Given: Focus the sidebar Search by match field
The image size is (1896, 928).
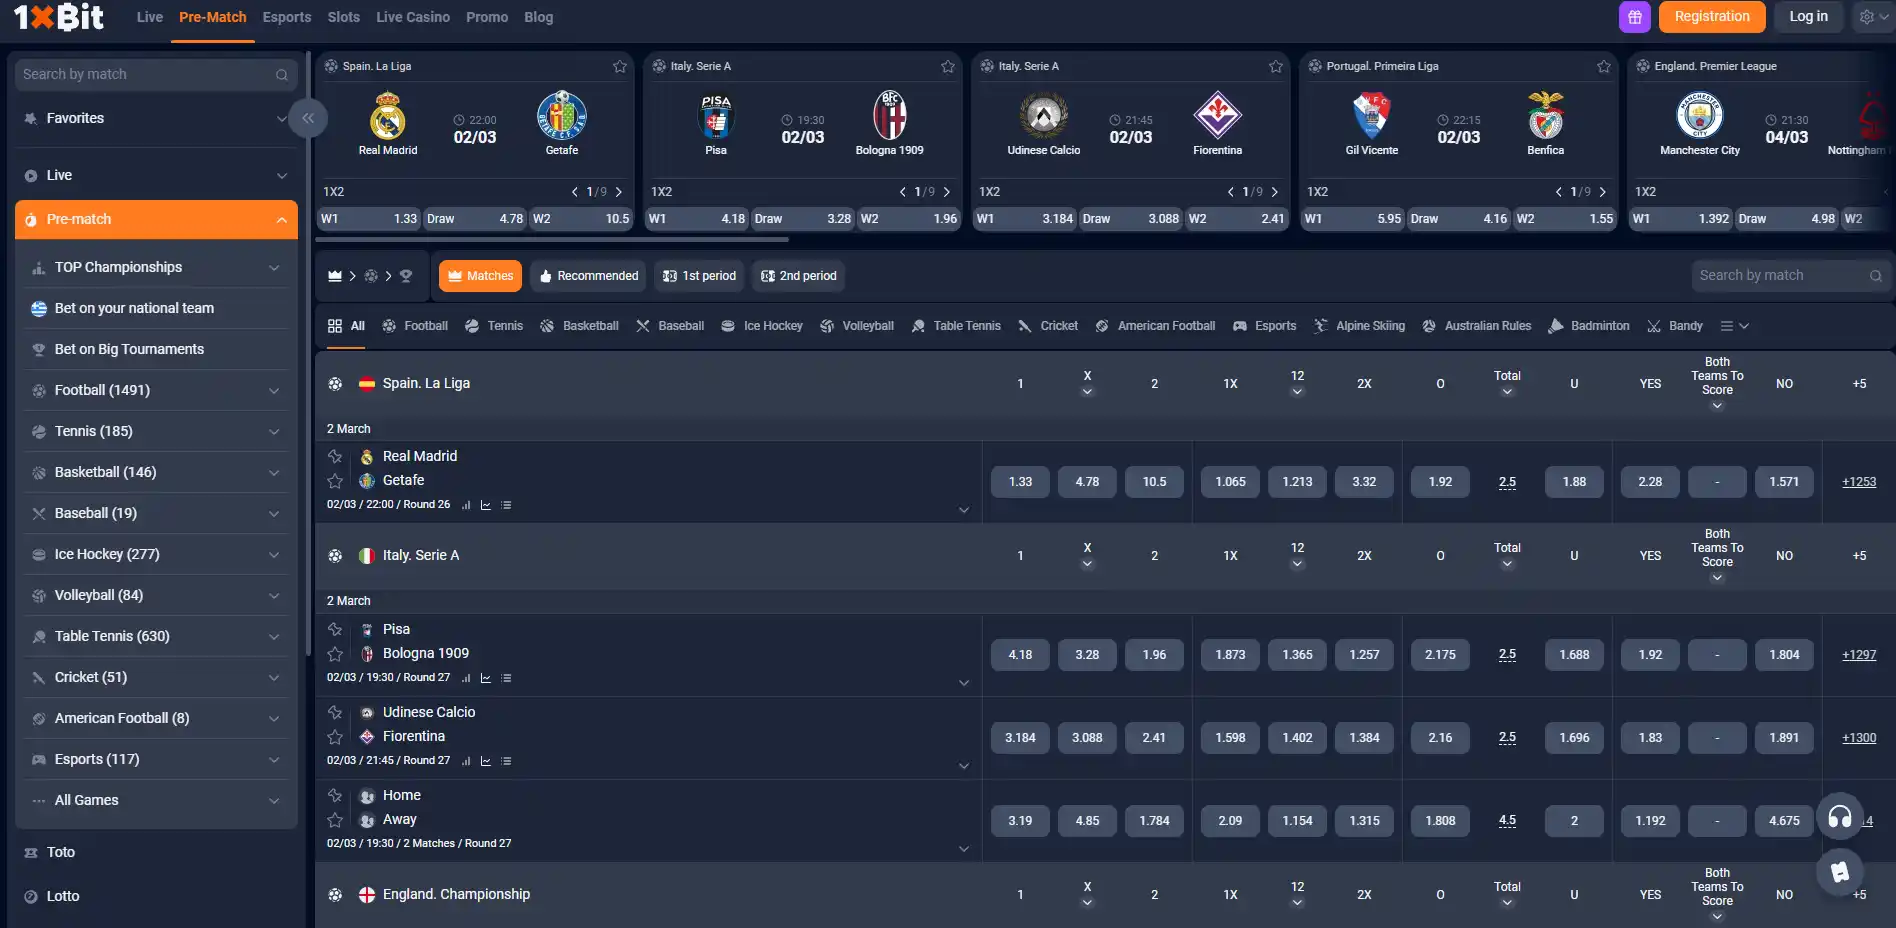Looking at the screenshot, I should tap(156, 75).
